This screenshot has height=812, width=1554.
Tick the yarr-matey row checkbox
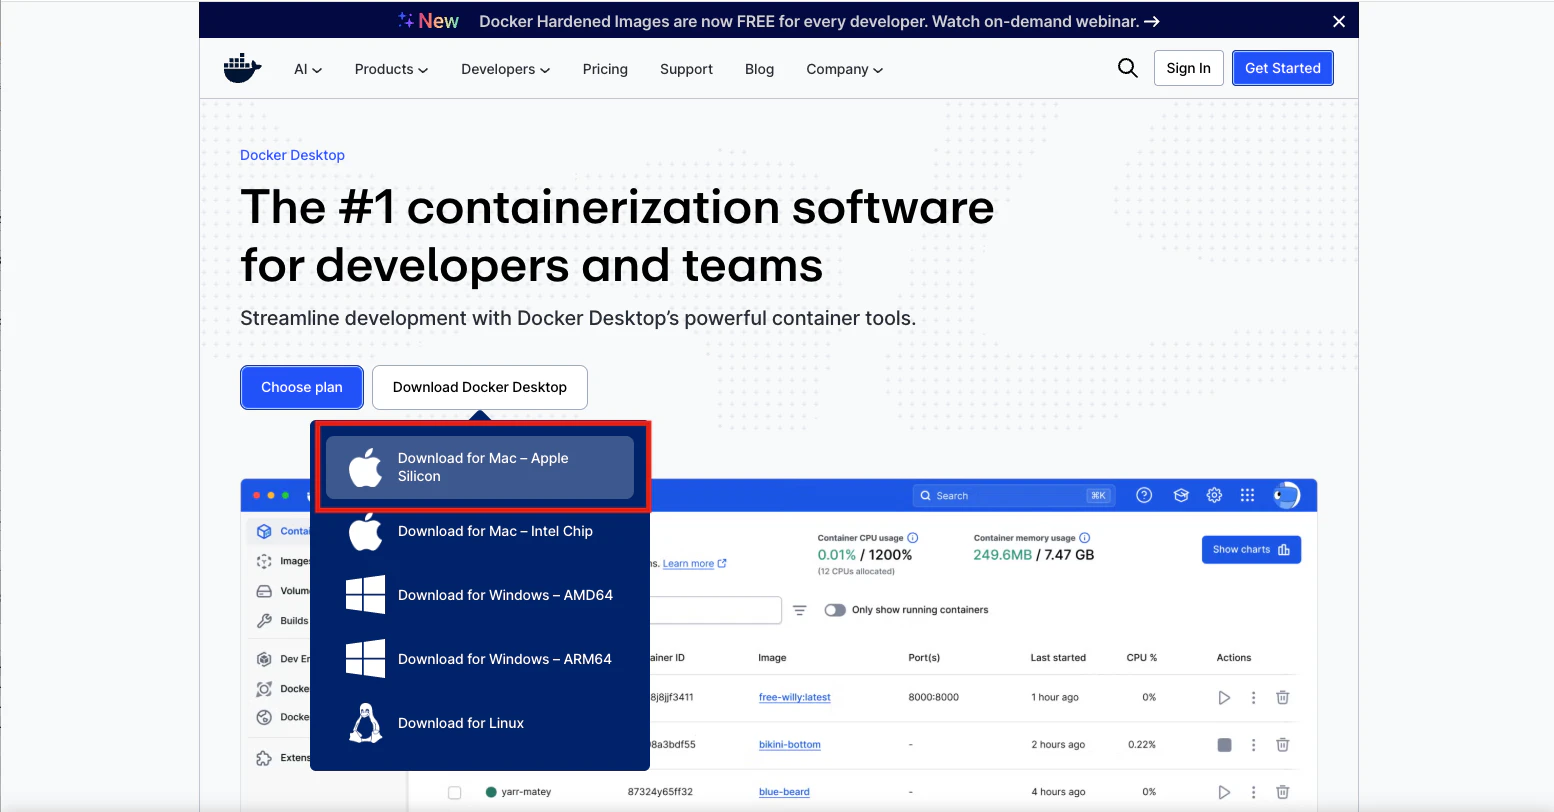[454, 792]
